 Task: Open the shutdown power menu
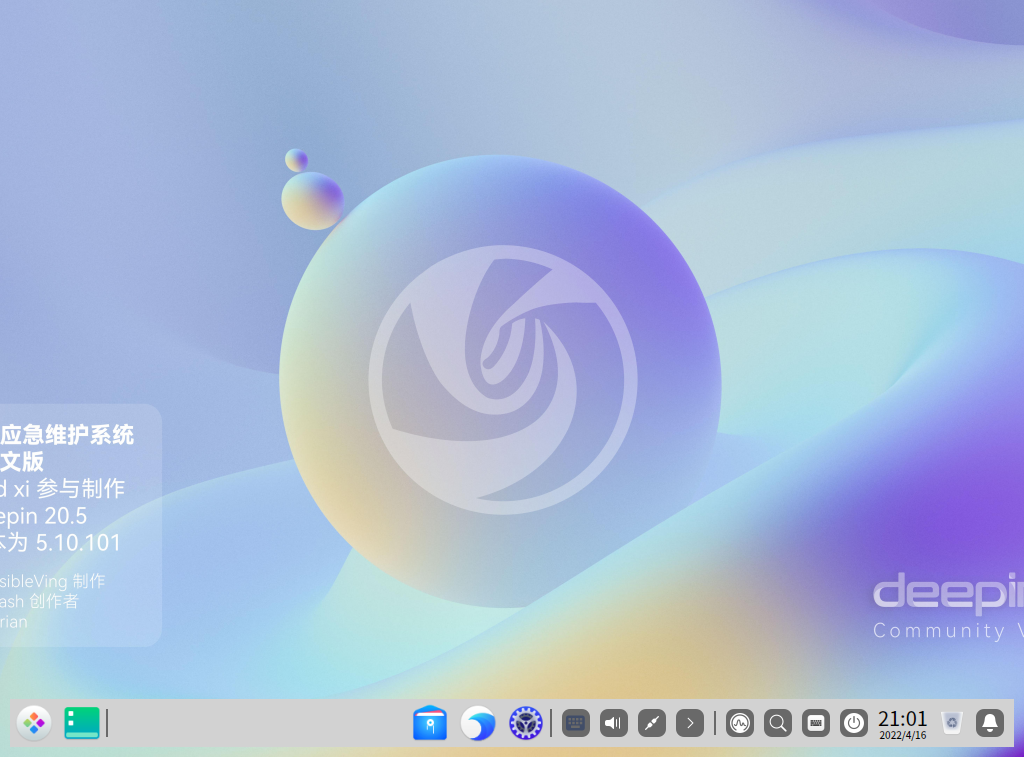click(x=853, y=722)
